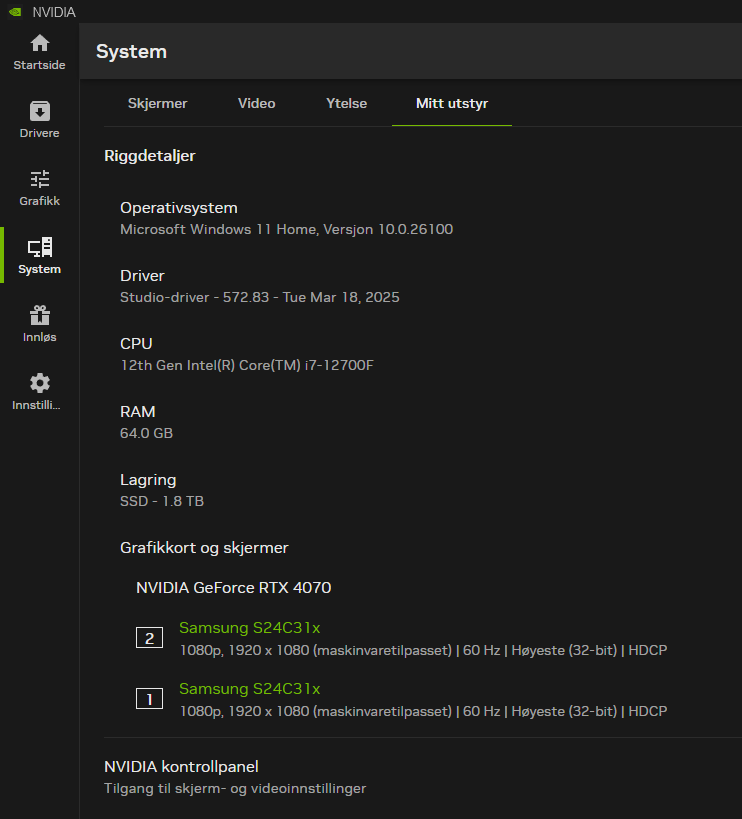742x819 pixels.
Task: Click the Studio-driver 572.83 version text
Action: (260, 297)
